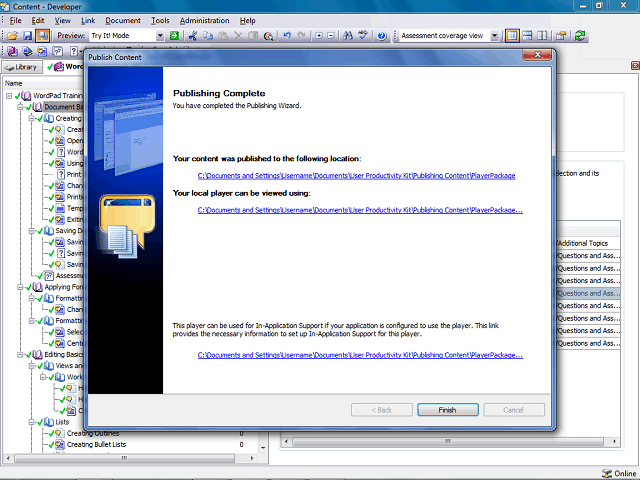The image size is (640, 480).
Task: Select the horizontal split layout button
Action: 527,36
